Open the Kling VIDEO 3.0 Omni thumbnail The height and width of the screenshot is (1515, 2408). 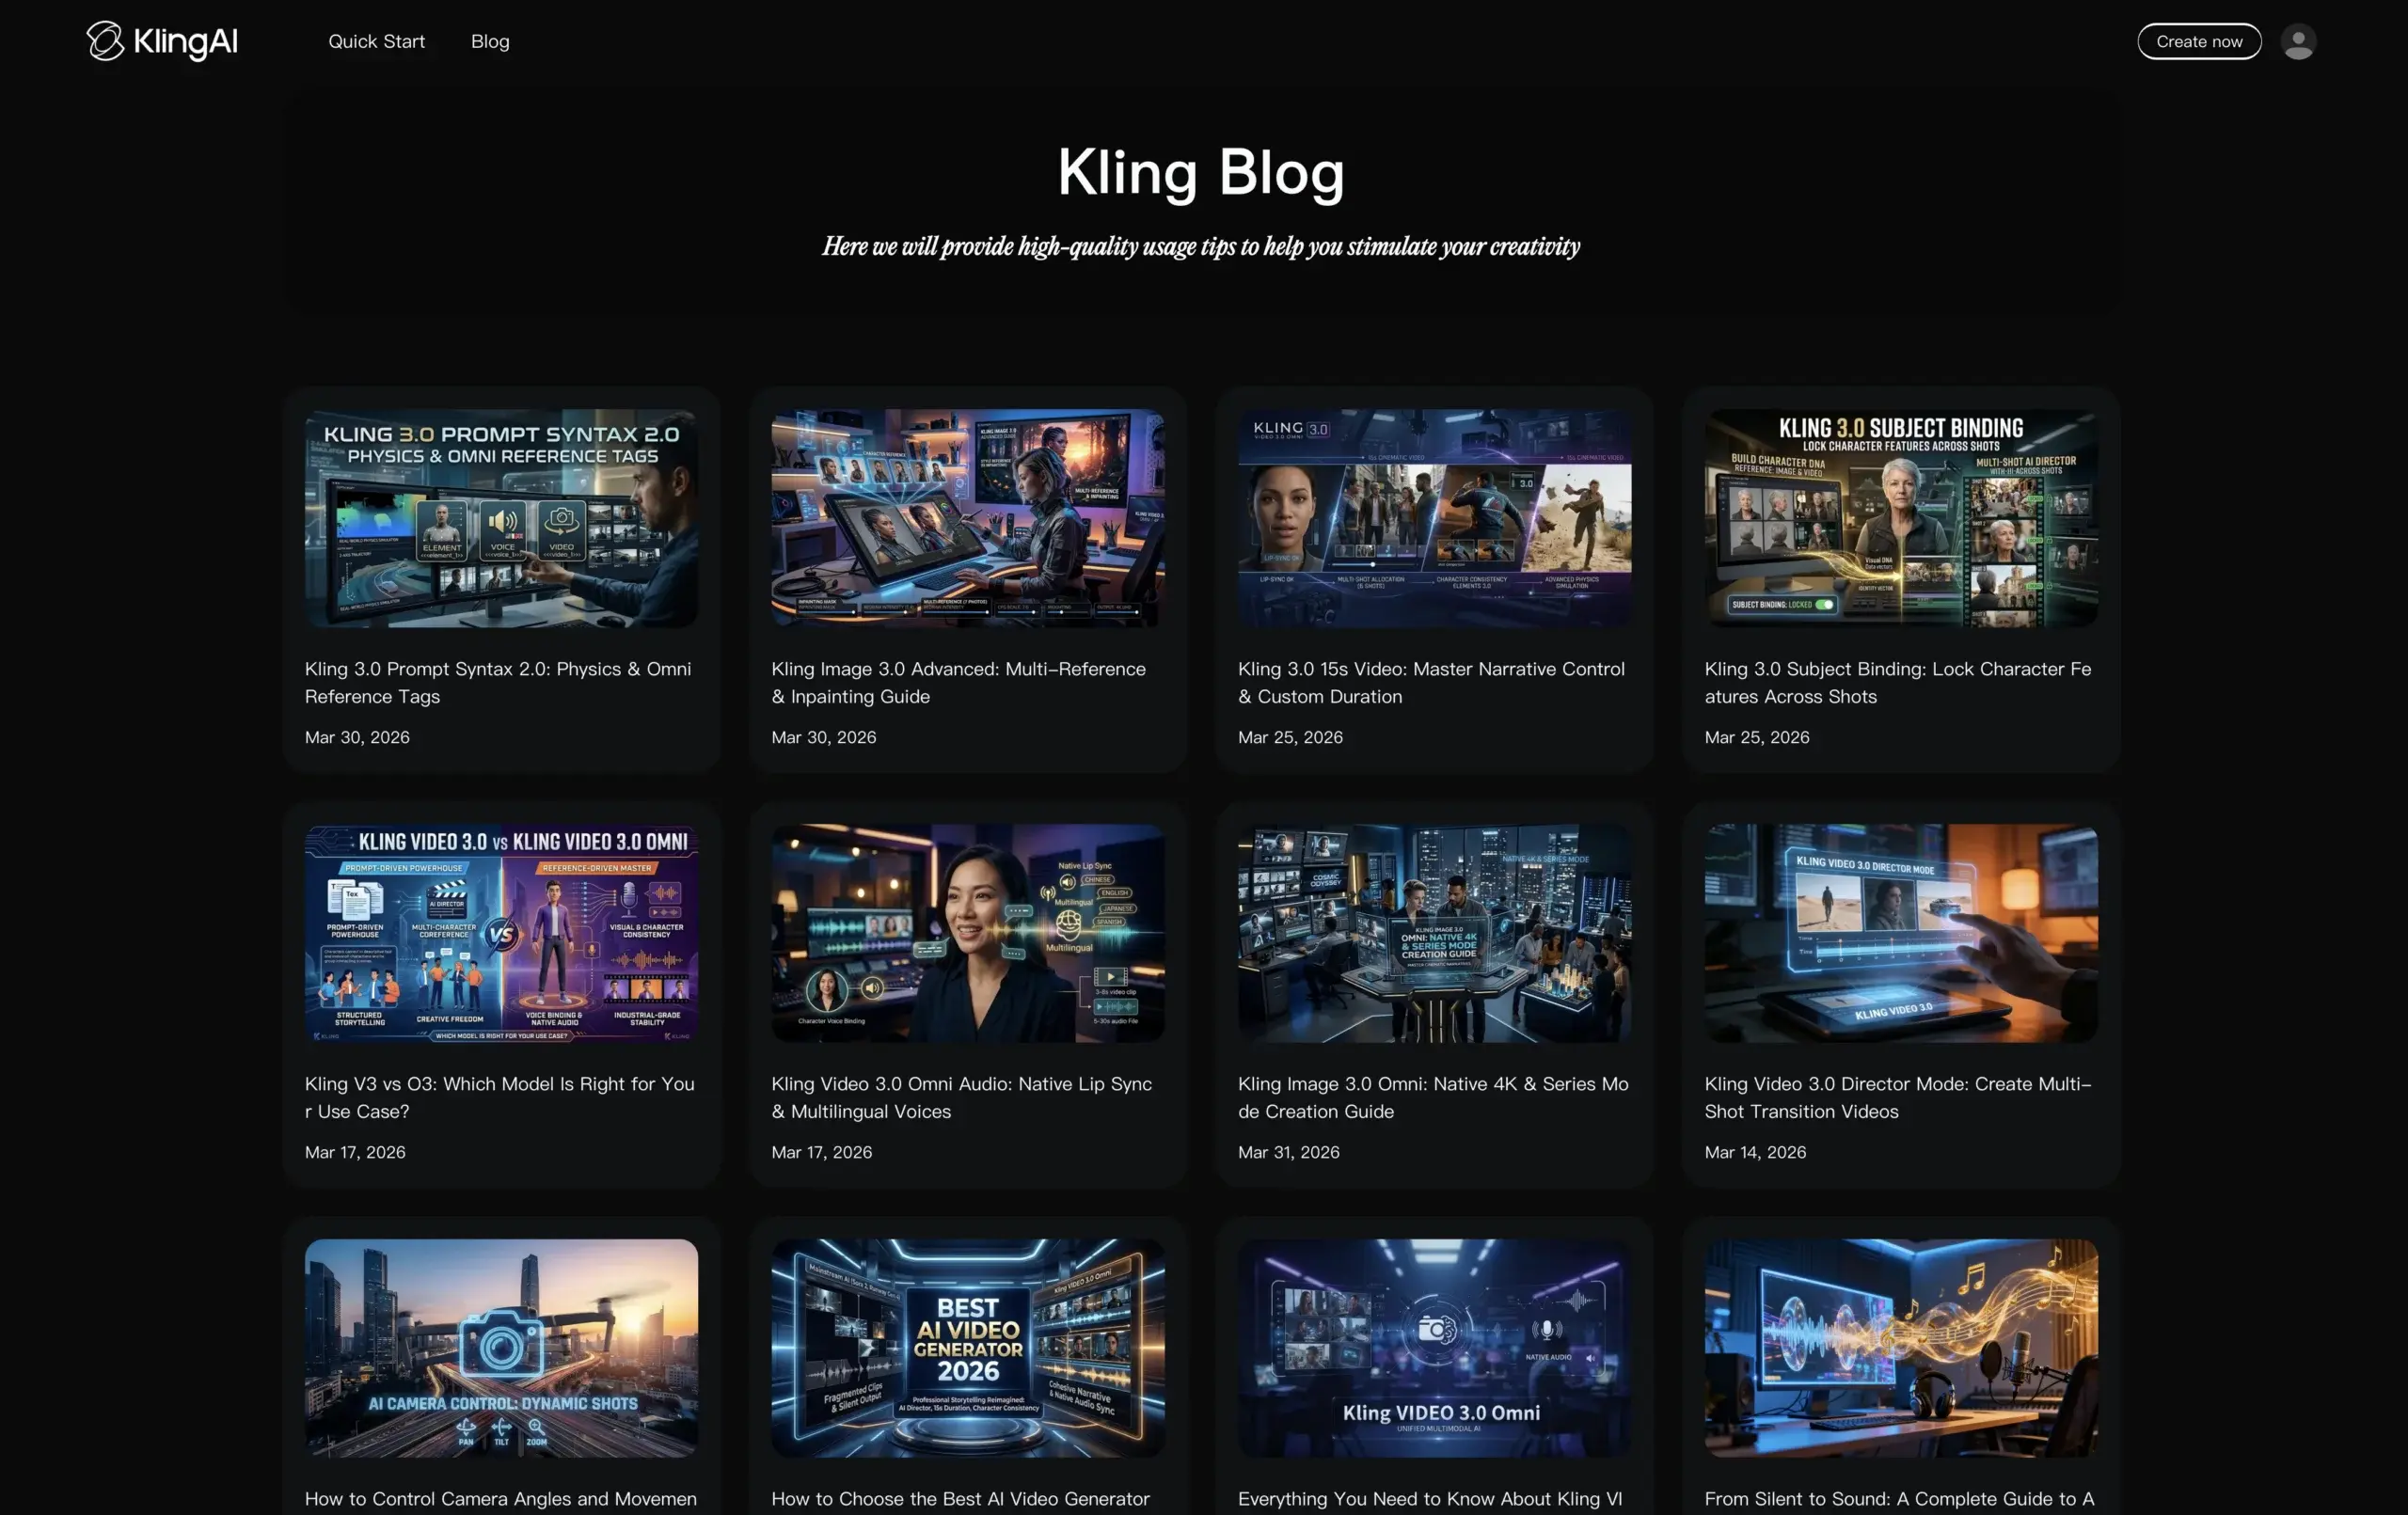(1434, 1348)
